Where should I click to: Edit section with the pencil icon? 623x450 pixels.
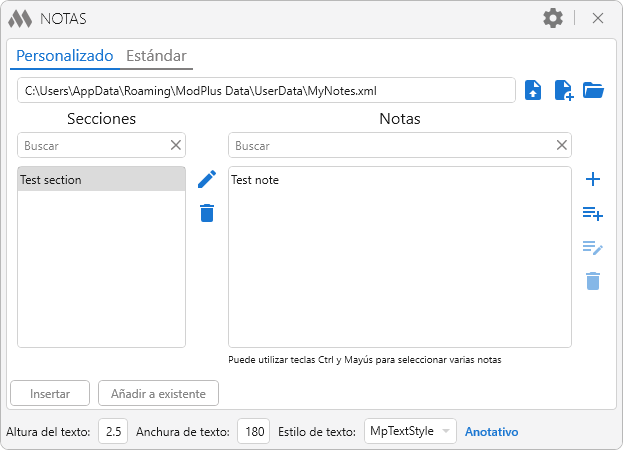207,179
